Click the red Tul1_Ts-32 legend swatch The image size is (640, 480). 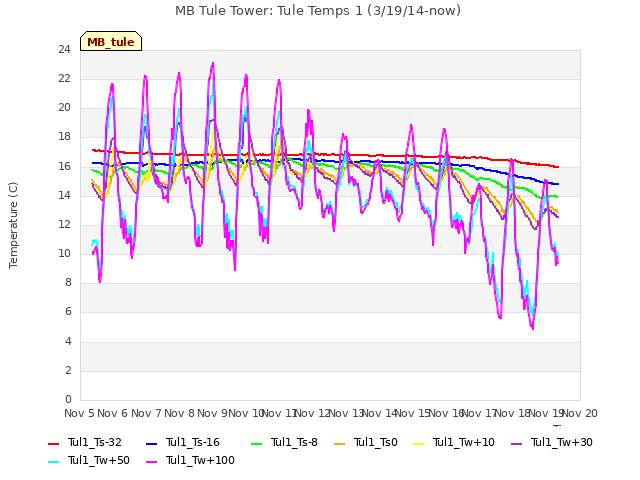(53, 443)
